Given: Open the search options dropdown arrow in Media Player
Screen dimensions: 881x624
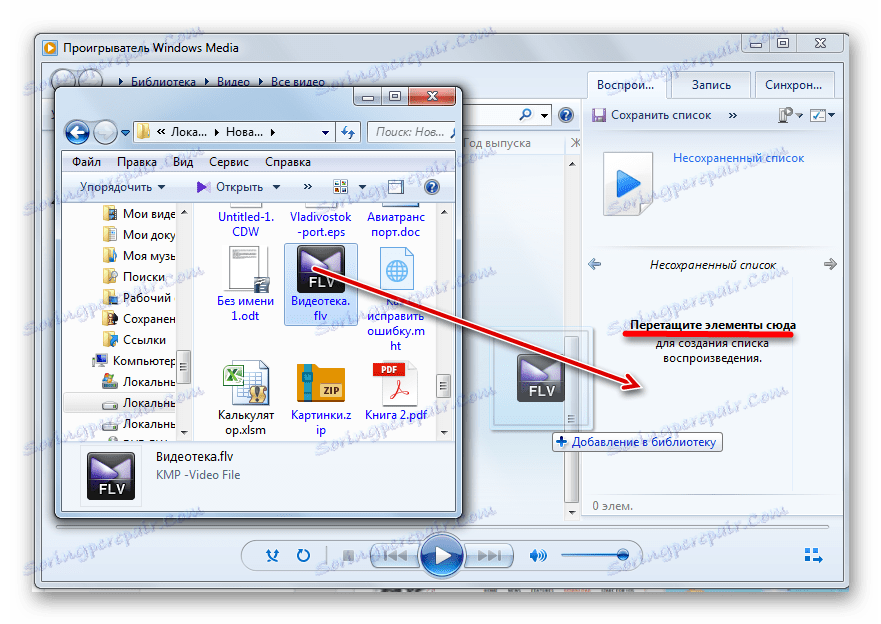Looking at the screenshot, I should (544, 116).
